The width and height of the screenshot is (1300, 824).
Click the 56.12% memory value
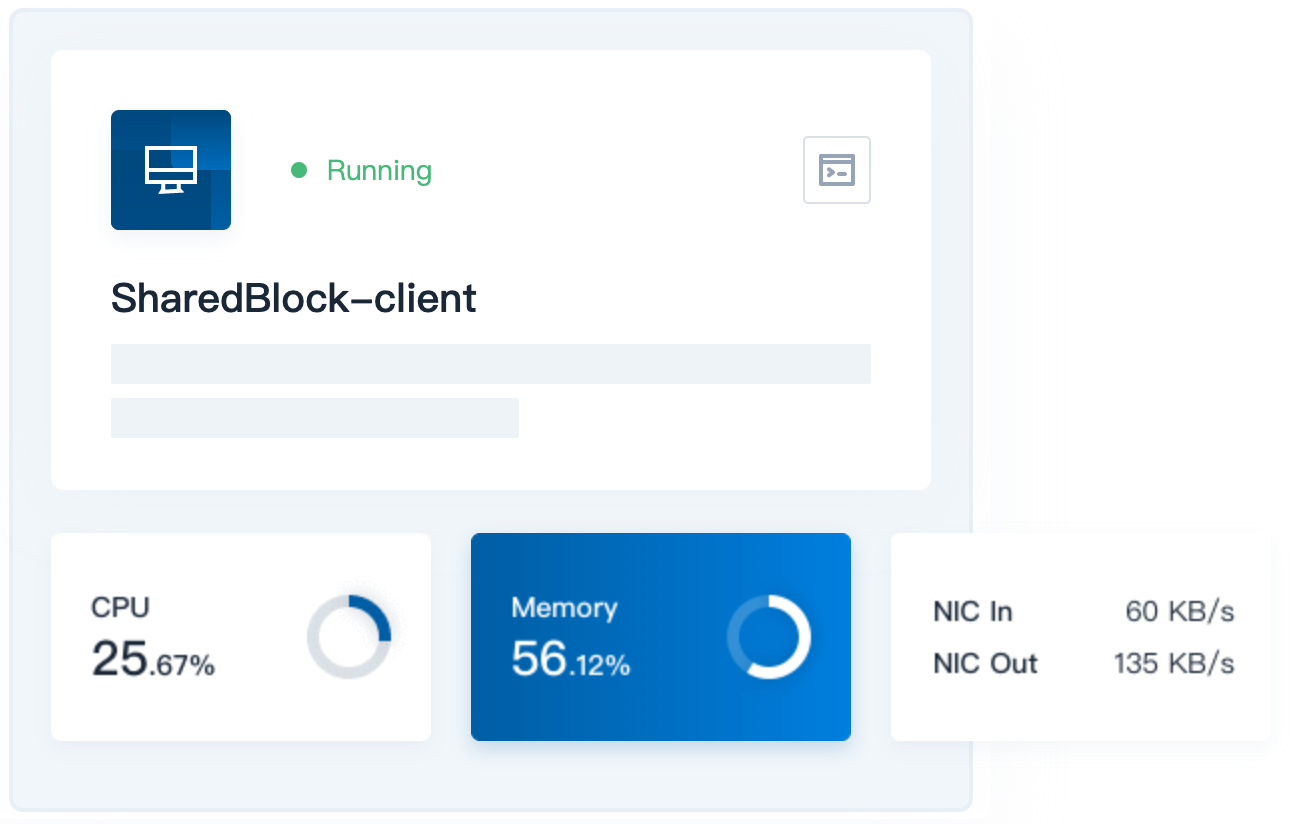571,659
